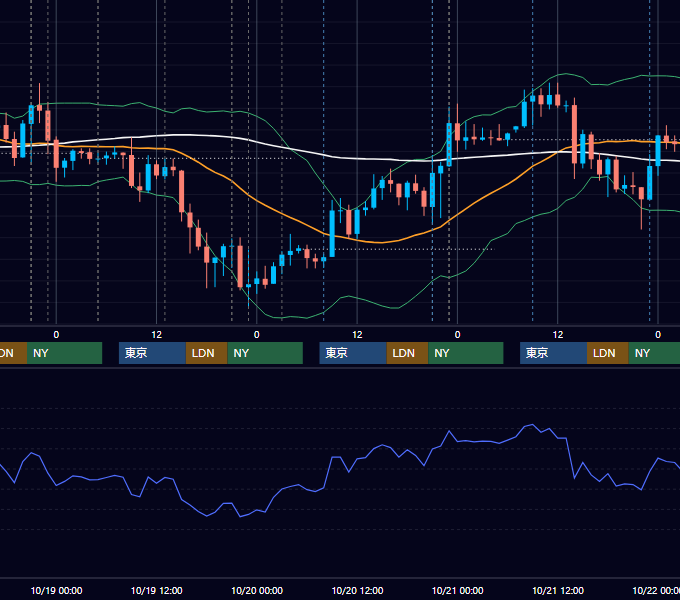
Task: Click the LDN block after 10/21's 東京 session
Action: click(608, 353)
